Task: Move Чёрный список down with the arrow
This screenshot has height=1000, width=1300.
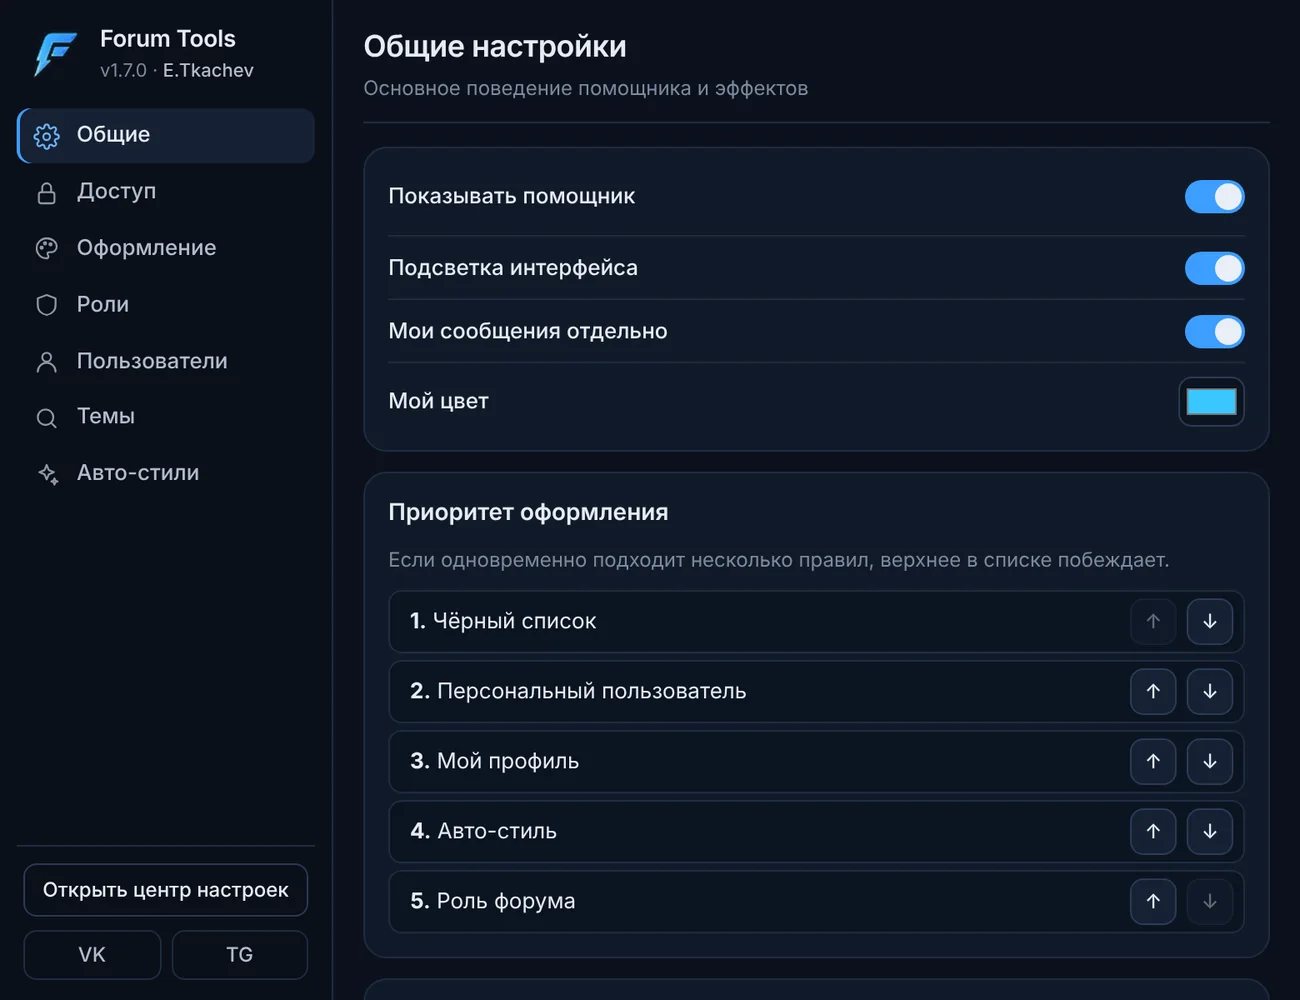Action: click(1210, 621)
